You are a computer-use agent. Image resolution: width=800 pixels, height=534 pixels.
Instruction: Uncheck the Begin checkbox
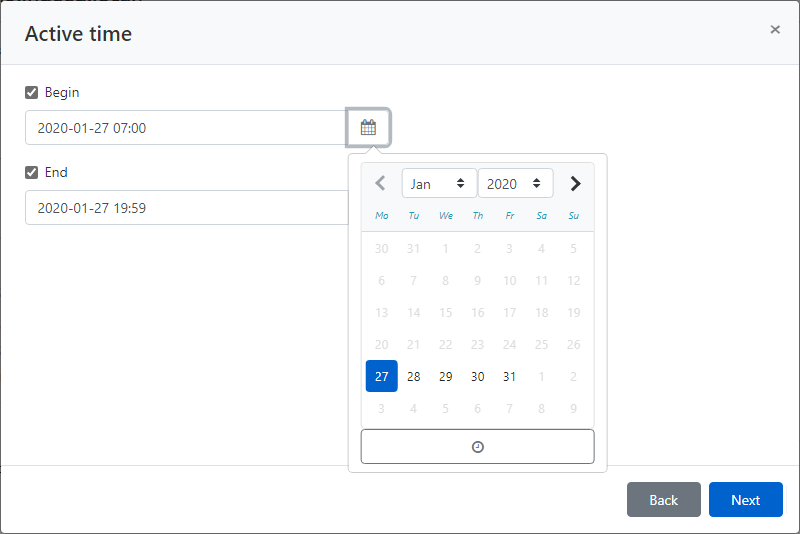point(32,93)
